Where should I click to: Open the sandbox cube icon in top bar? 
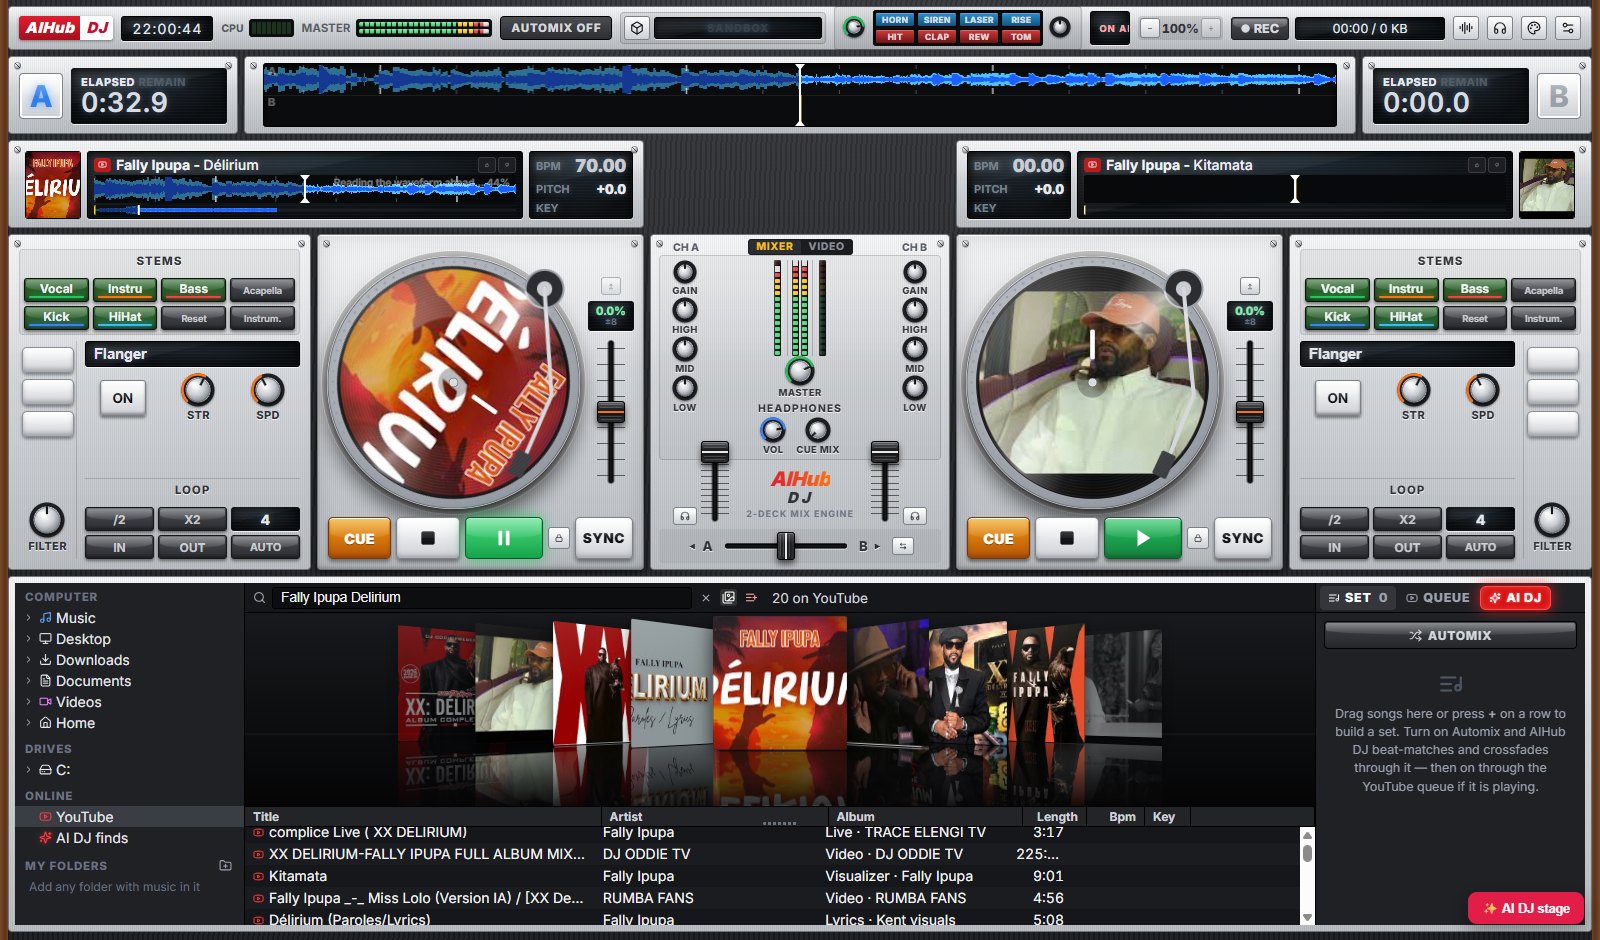click(637, 28)
